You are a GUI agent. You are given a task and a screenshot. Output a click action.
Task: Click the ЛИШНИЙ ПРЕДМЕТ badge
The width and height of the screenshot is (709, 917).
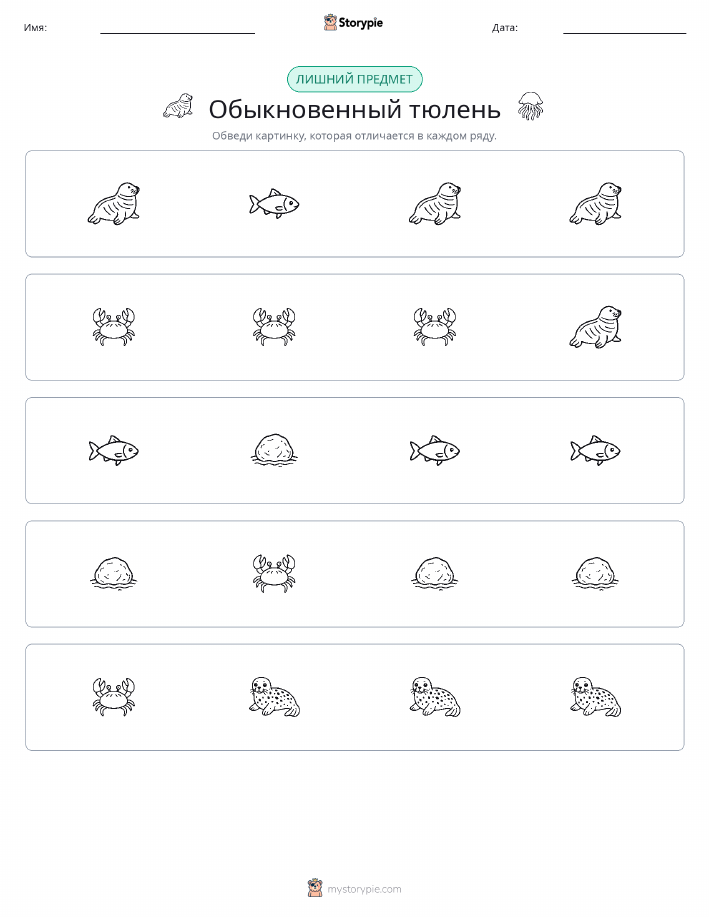click(354, 80)
